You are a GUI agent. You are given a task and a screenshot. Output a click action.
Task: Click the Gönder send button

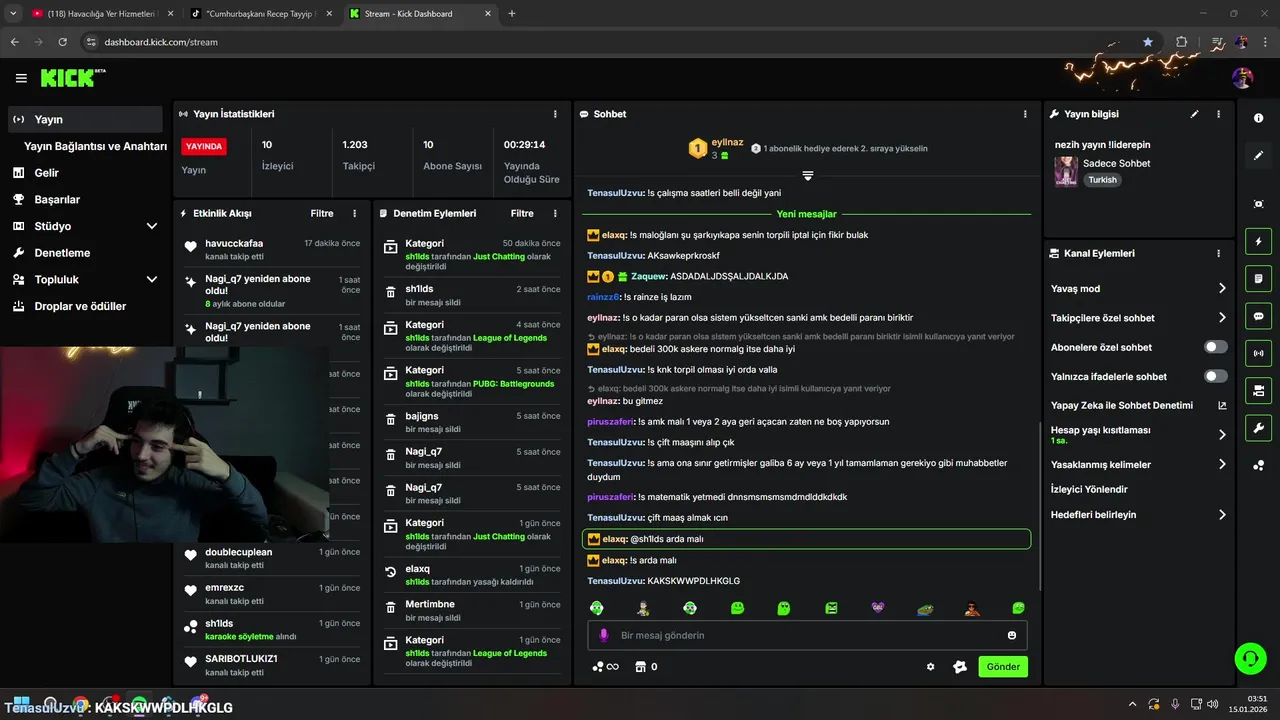(x=1003, y=667)
